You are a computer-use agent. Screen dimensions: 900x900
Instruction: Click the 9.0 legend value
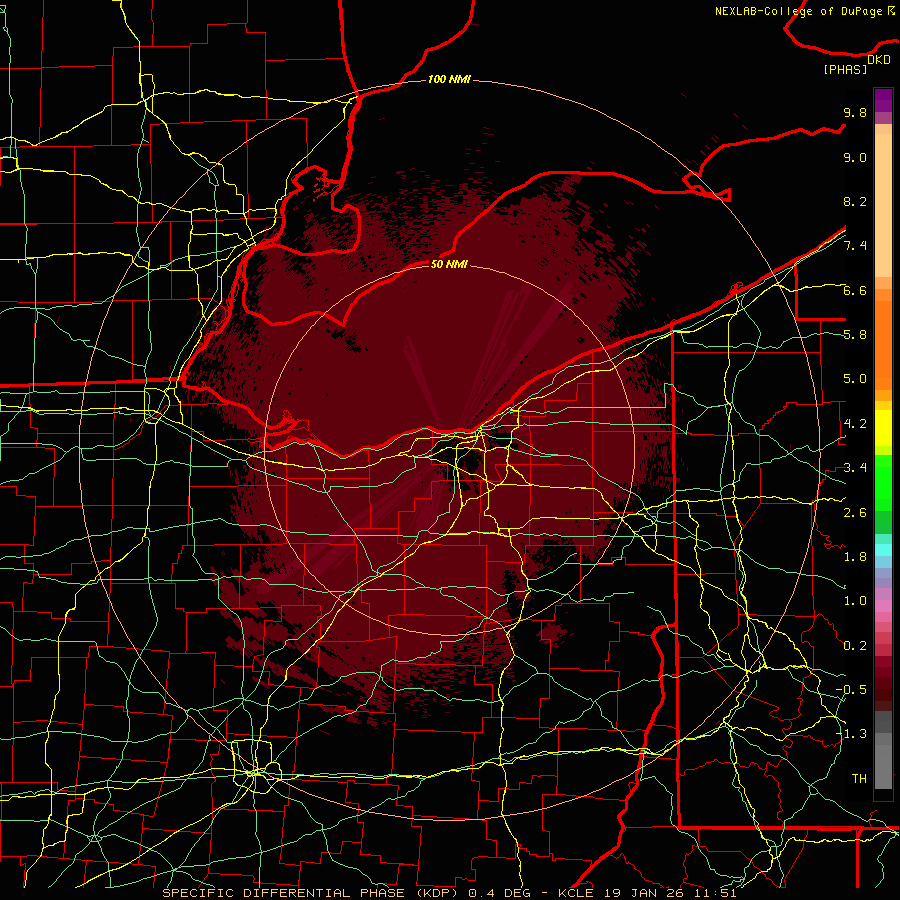(855, 157)
